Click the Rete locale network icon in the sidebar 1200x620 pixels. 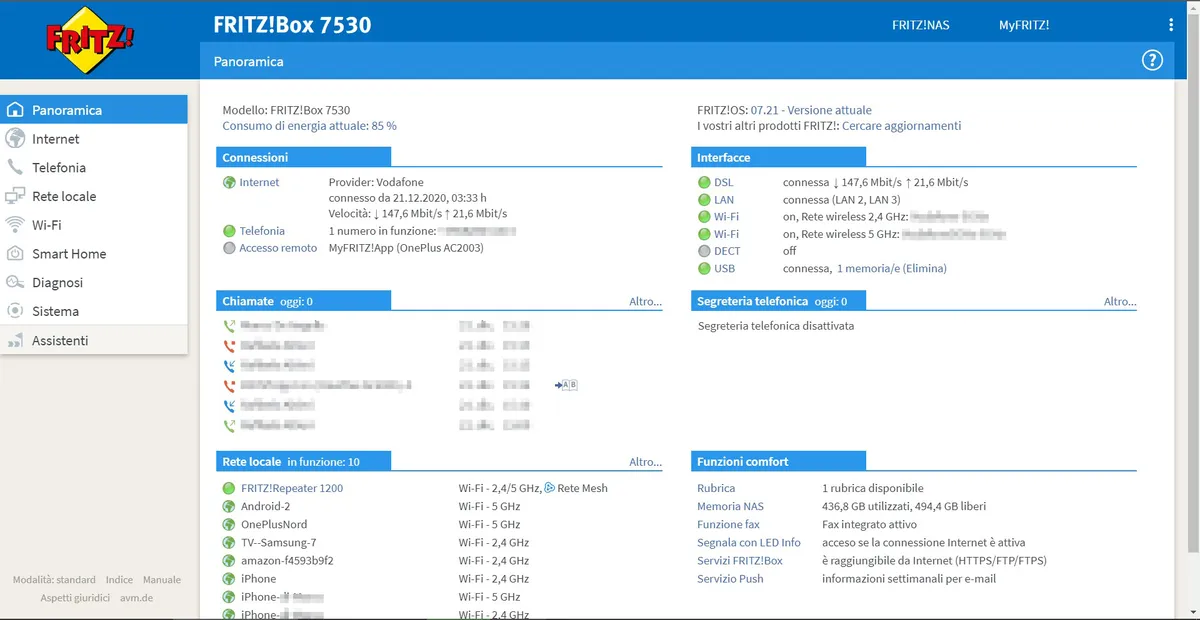point(15,196)
